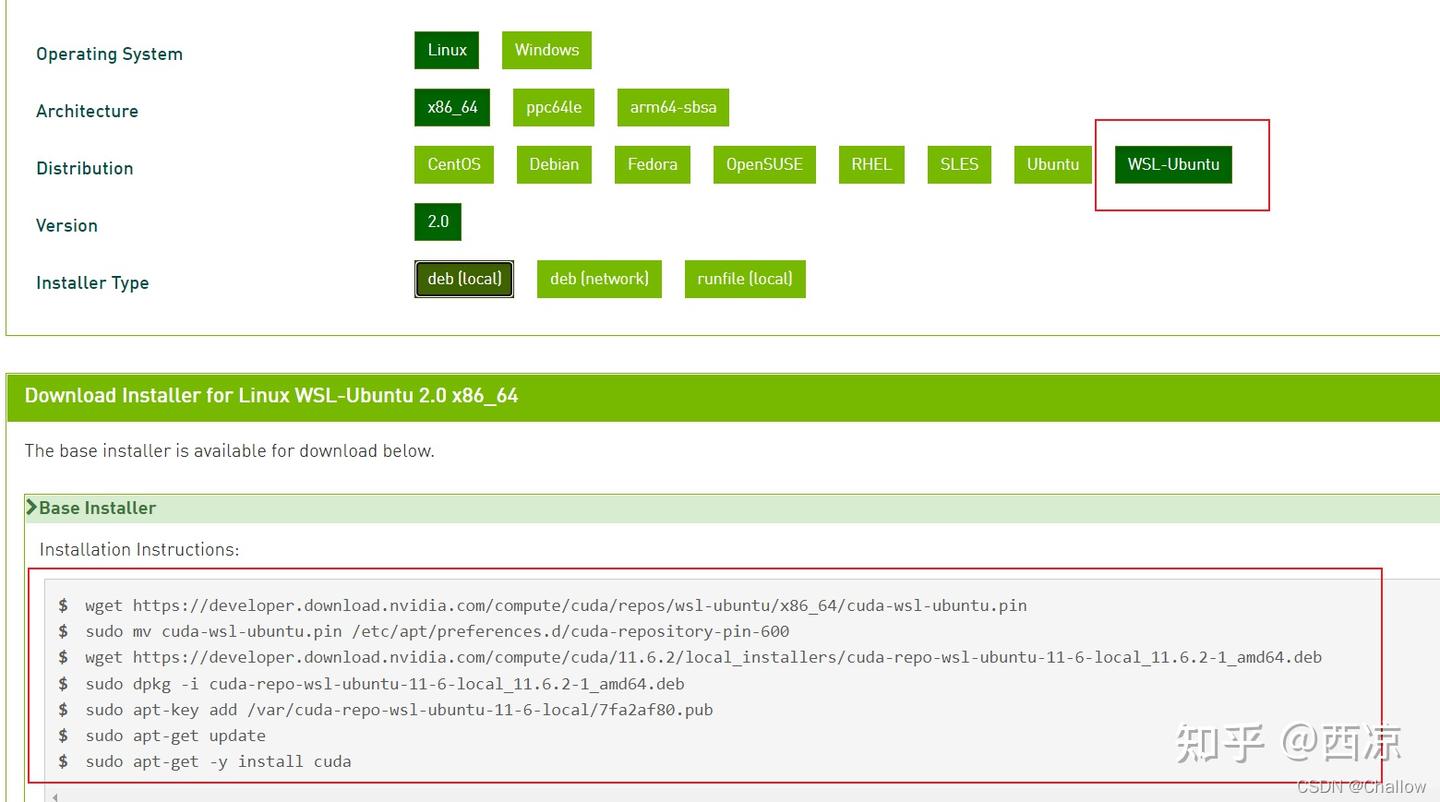Click the wget cuda-wsl-ubuntu.pin command line

(x=555, y=605)
